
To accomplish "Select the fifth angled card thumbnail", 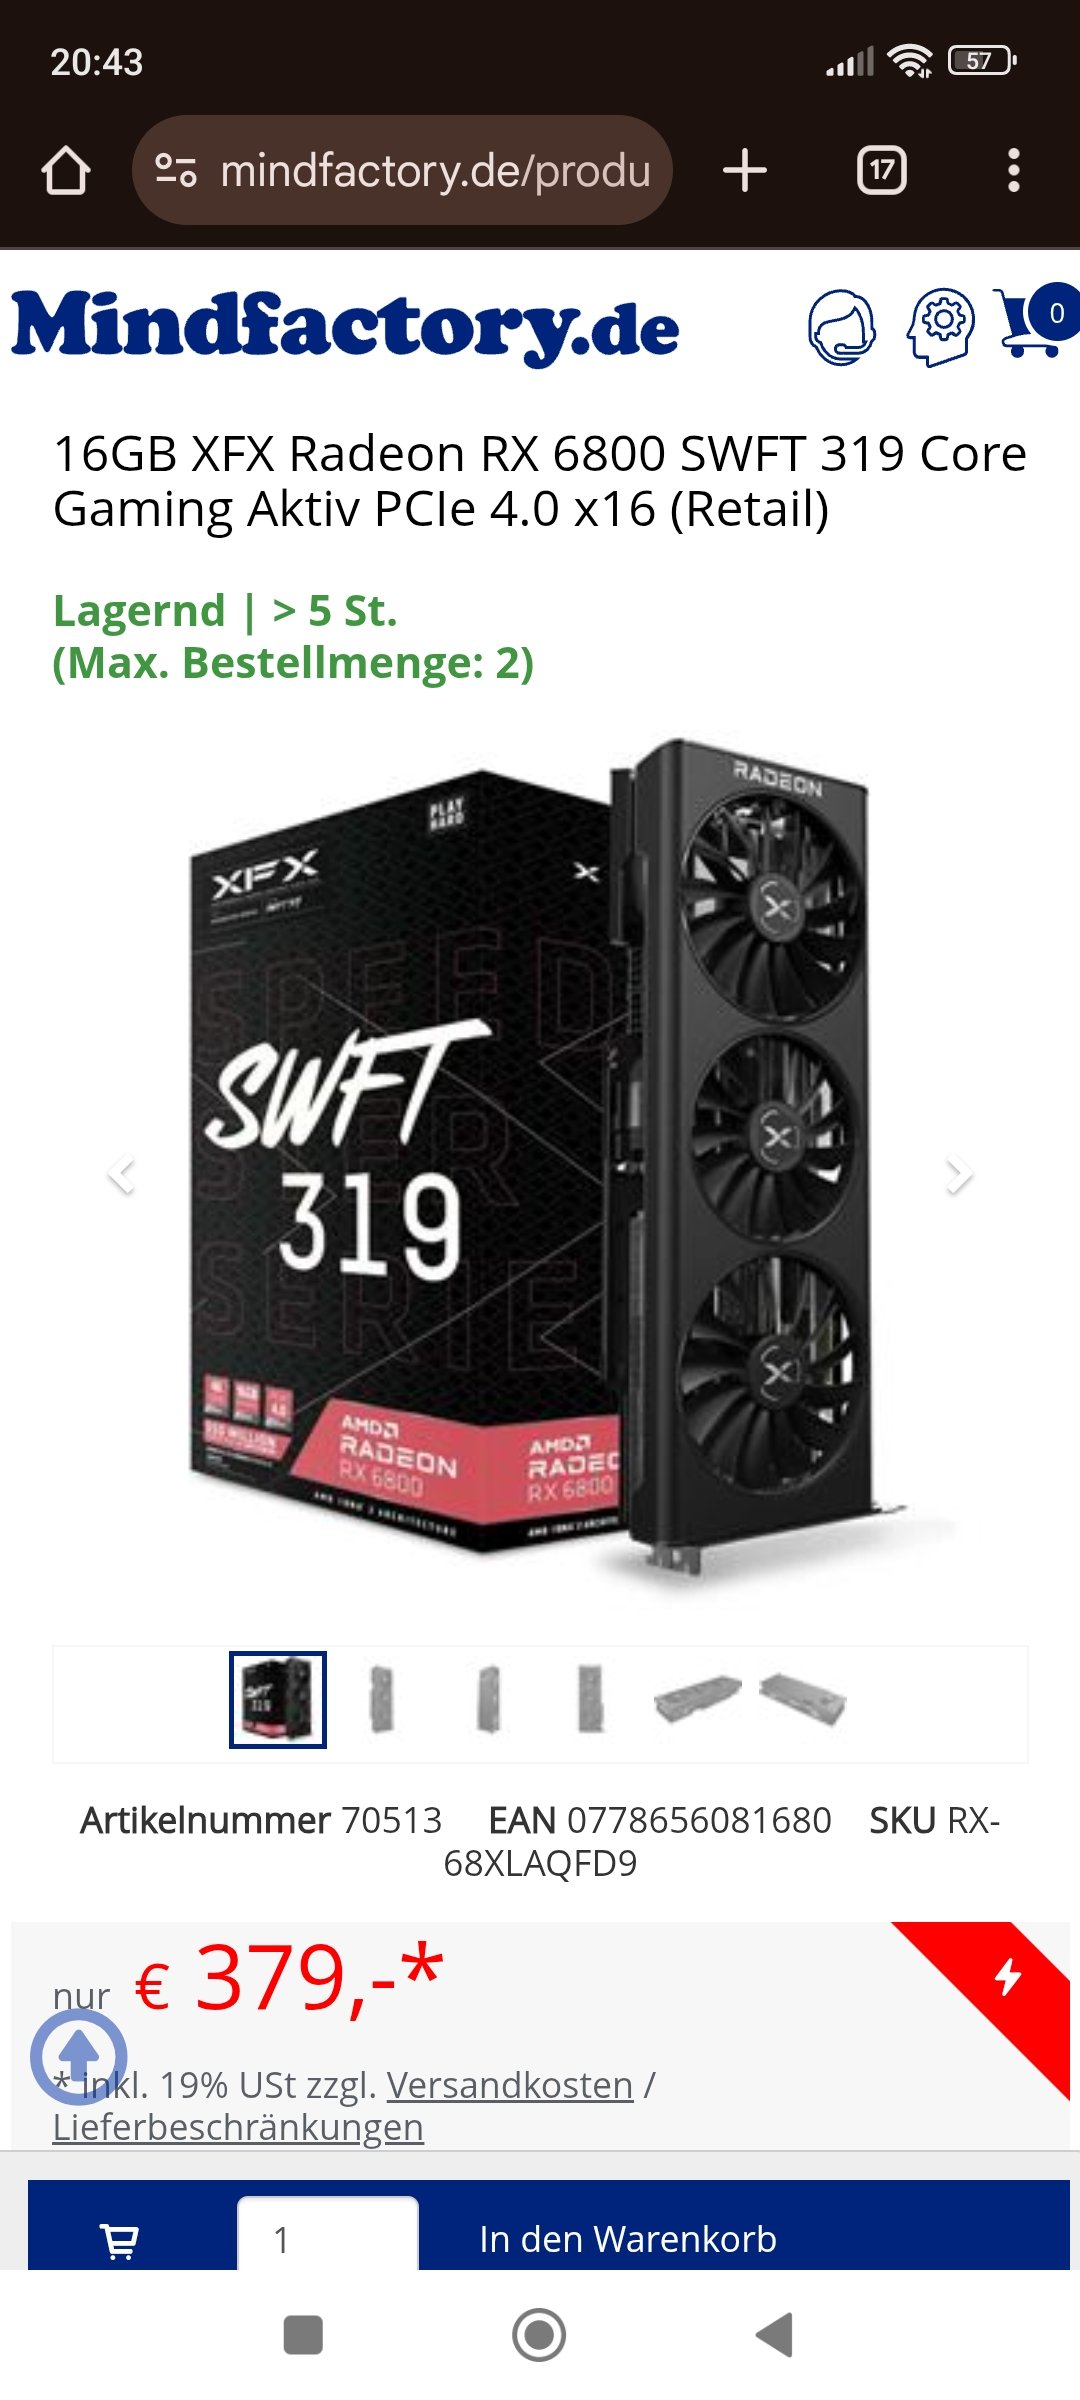I will coord(698,1698).
